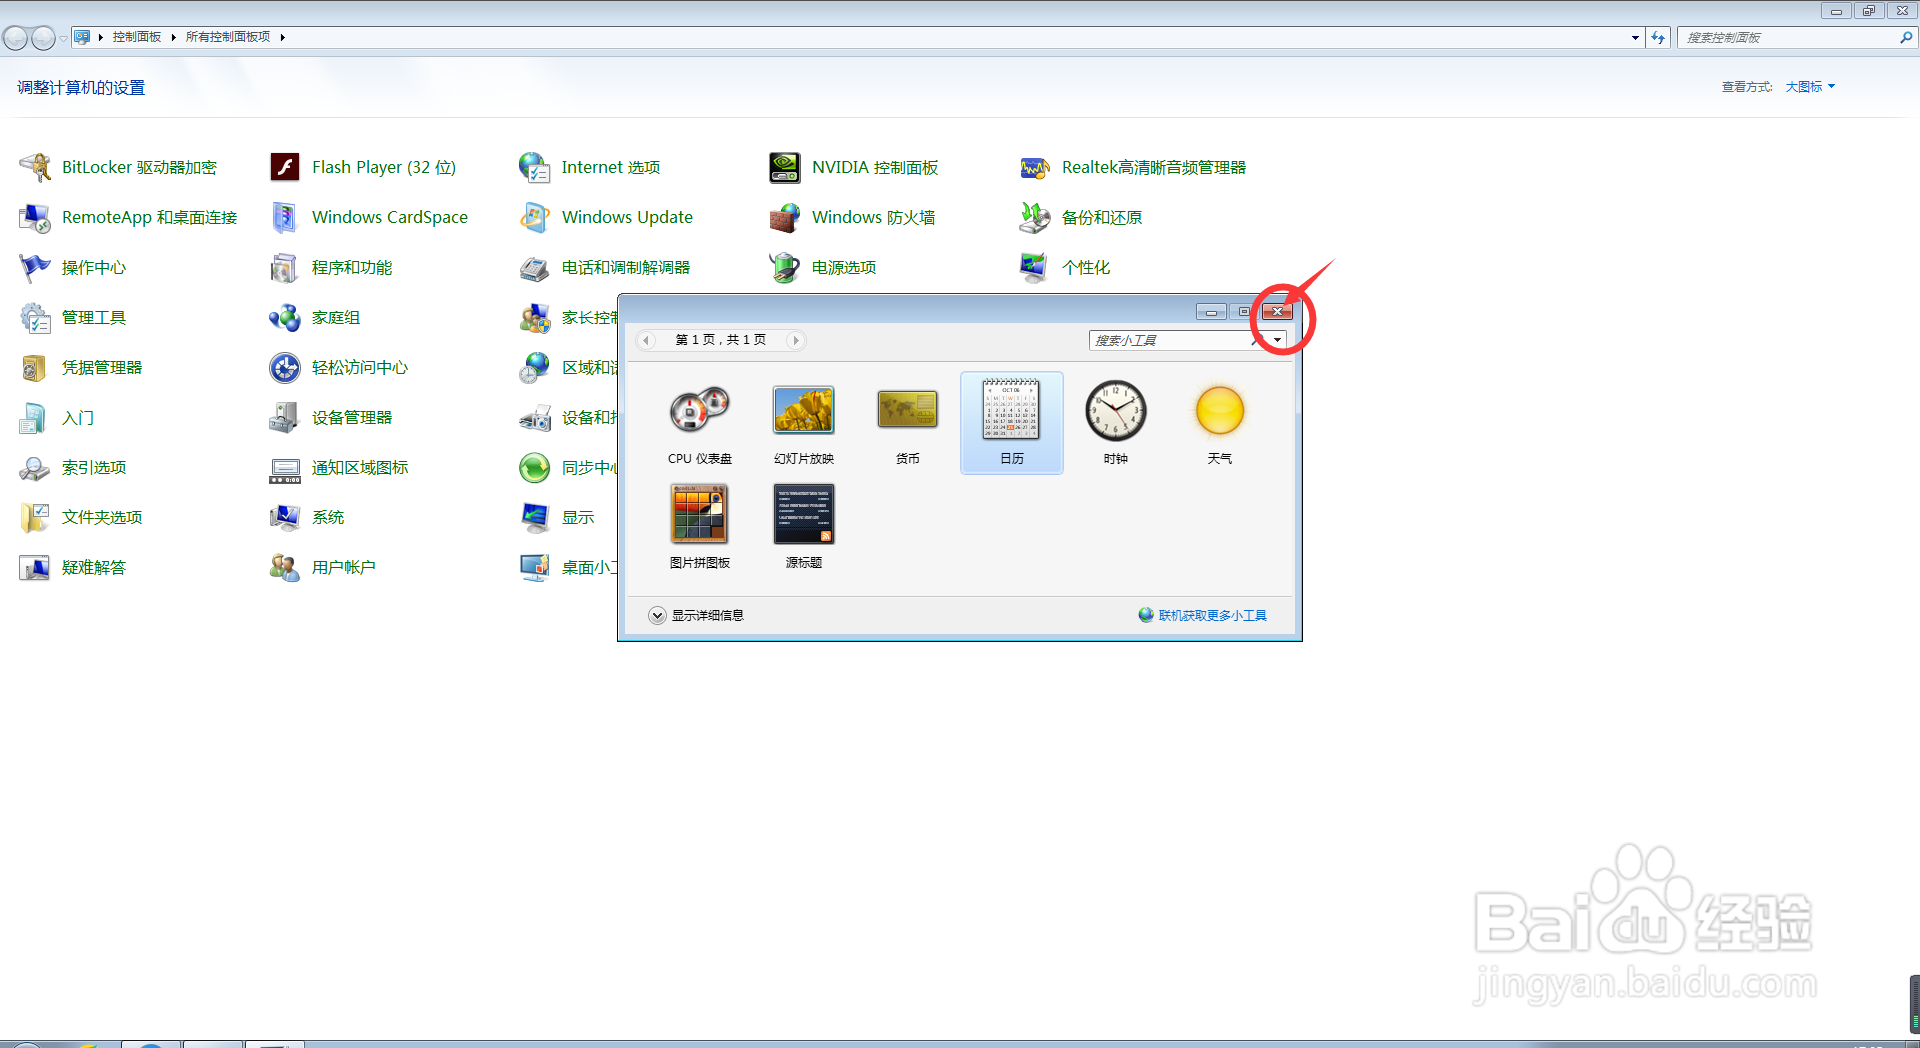Open 家庭组 icon
Viewport: 1920px width, 1048px height.
click(285, 317)
